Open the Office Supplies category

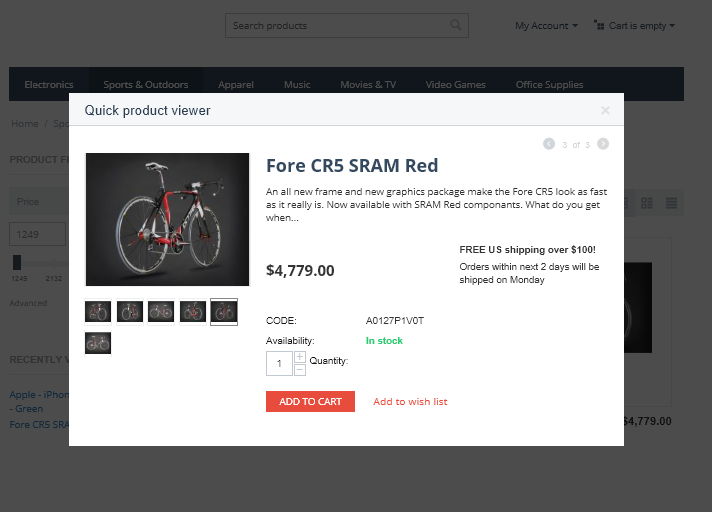[x=549, y=85]
